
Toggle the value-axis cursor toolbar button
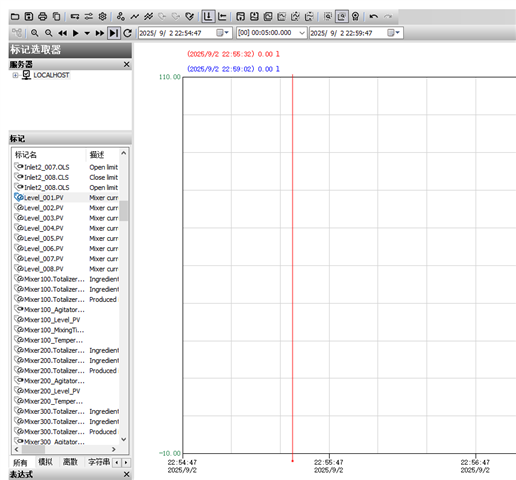click(222, 16)
